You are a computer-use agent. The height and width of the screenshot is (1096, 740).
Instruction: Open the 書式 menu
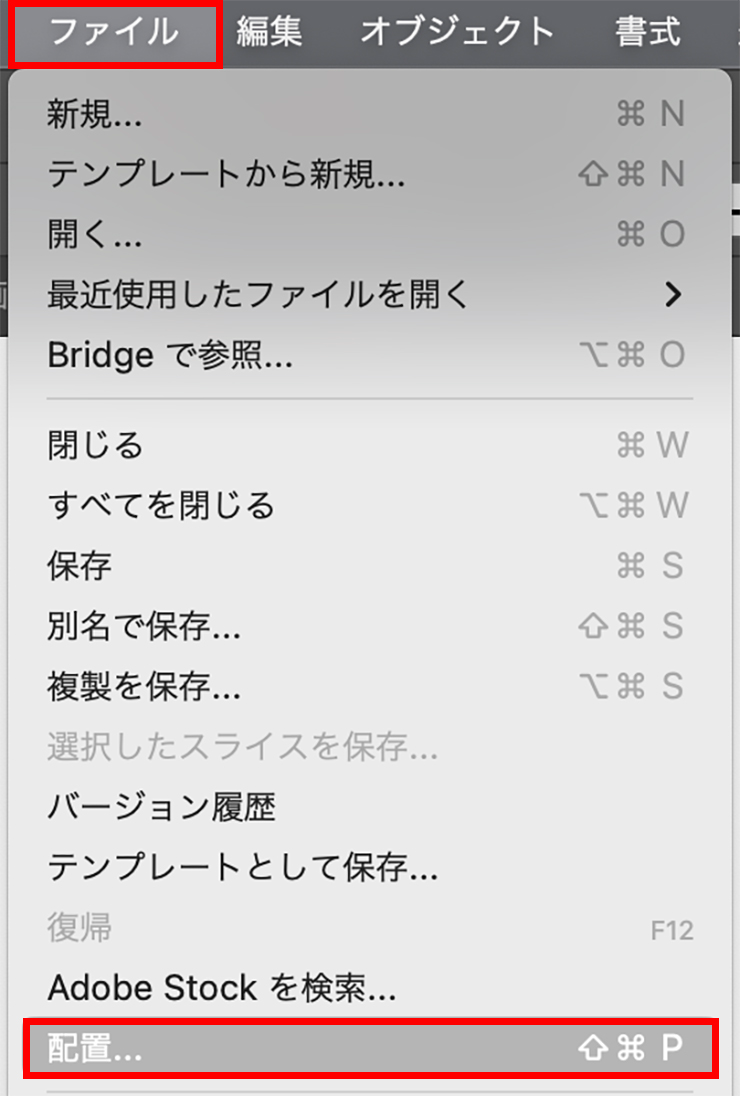click(x=648, y=31)
